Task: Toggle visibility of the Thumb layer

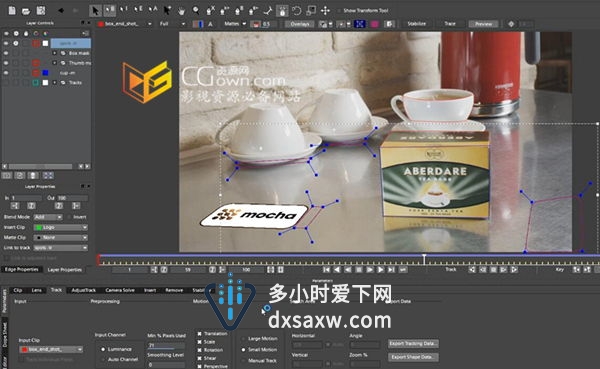Action: pos(6,63)
